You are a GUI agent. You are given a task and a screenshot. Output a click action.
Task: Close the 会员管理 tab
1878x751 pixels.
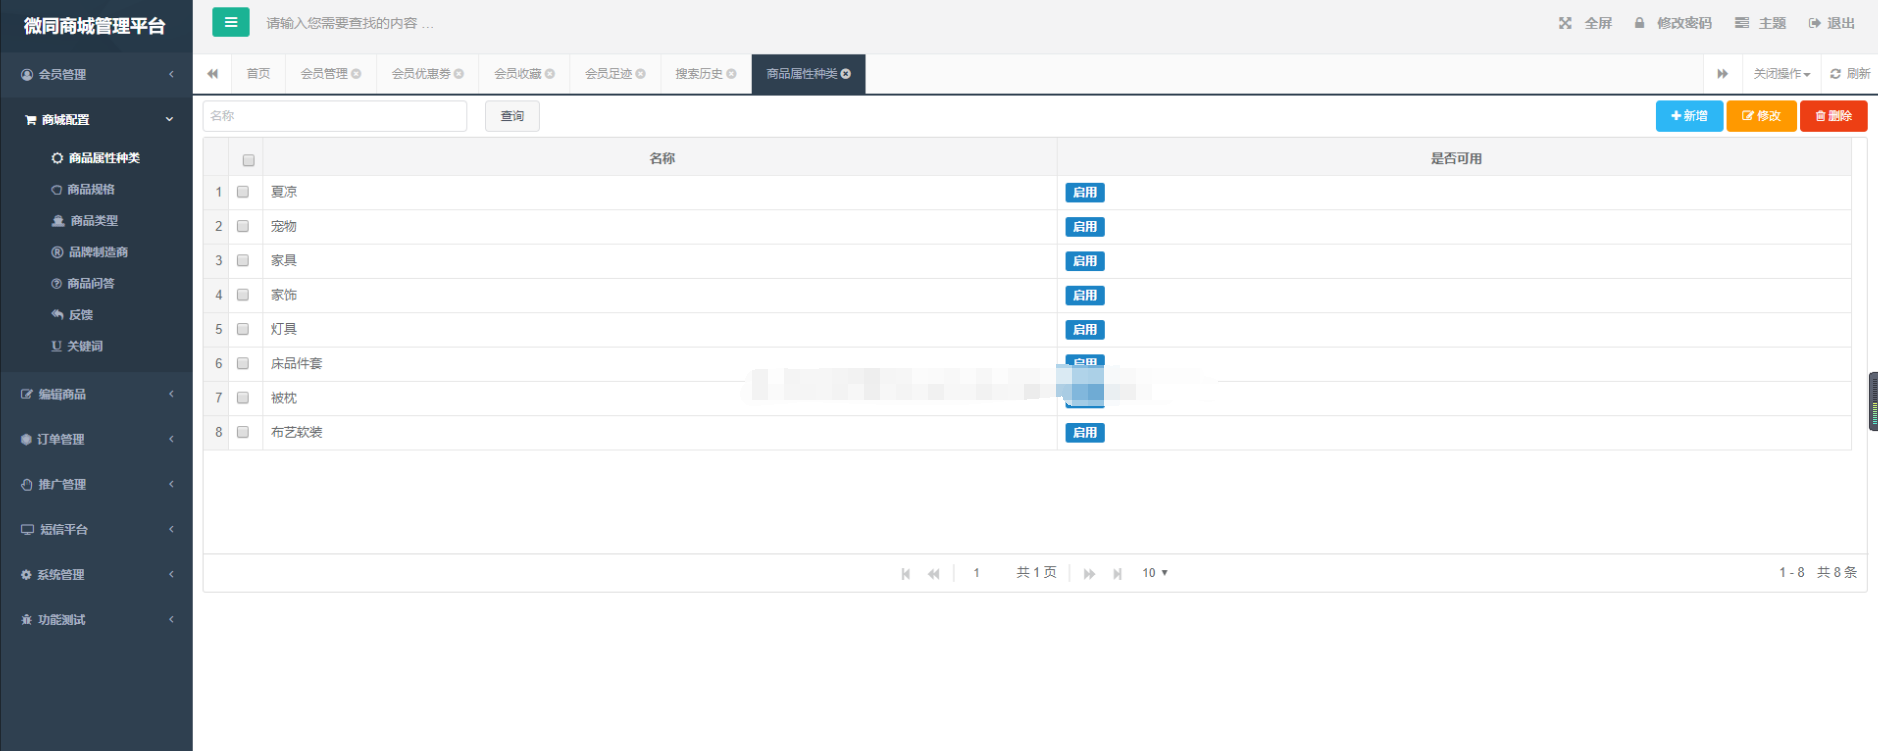[x=356, y=74]
